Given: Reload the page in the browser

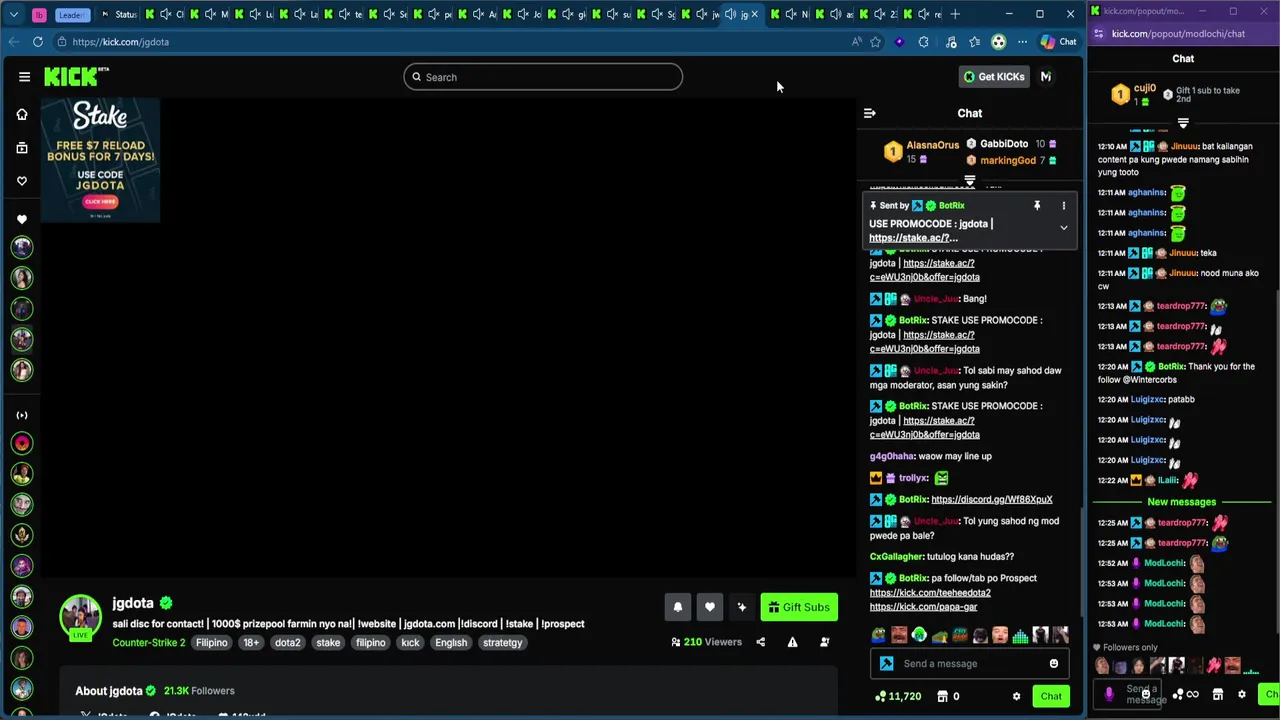Looking at the screenshot, I should click(x=38, y=42).
